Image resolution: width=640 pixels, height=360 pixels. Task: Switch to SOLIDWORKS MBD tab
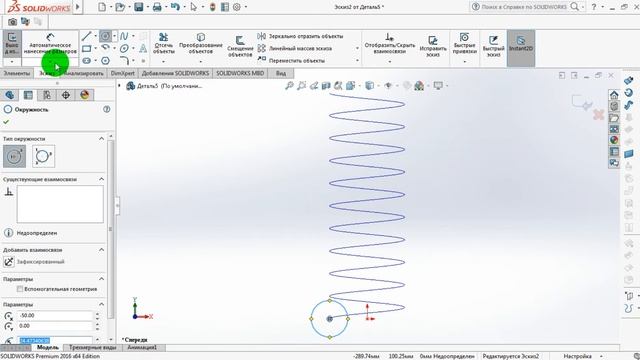[x=240, y=73]
